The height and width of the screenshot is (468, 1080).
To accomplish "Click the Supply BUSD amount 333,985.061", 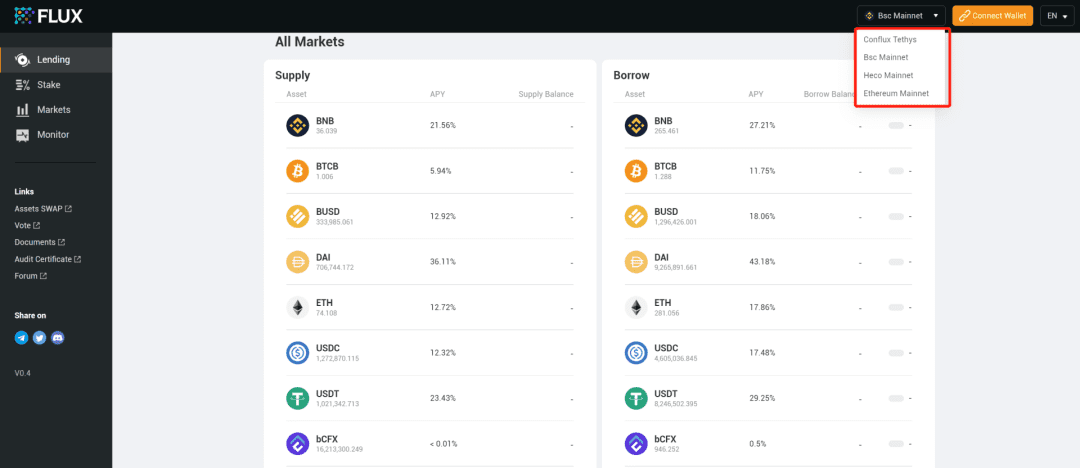I will pyautogui.click(x=335, y=222).
